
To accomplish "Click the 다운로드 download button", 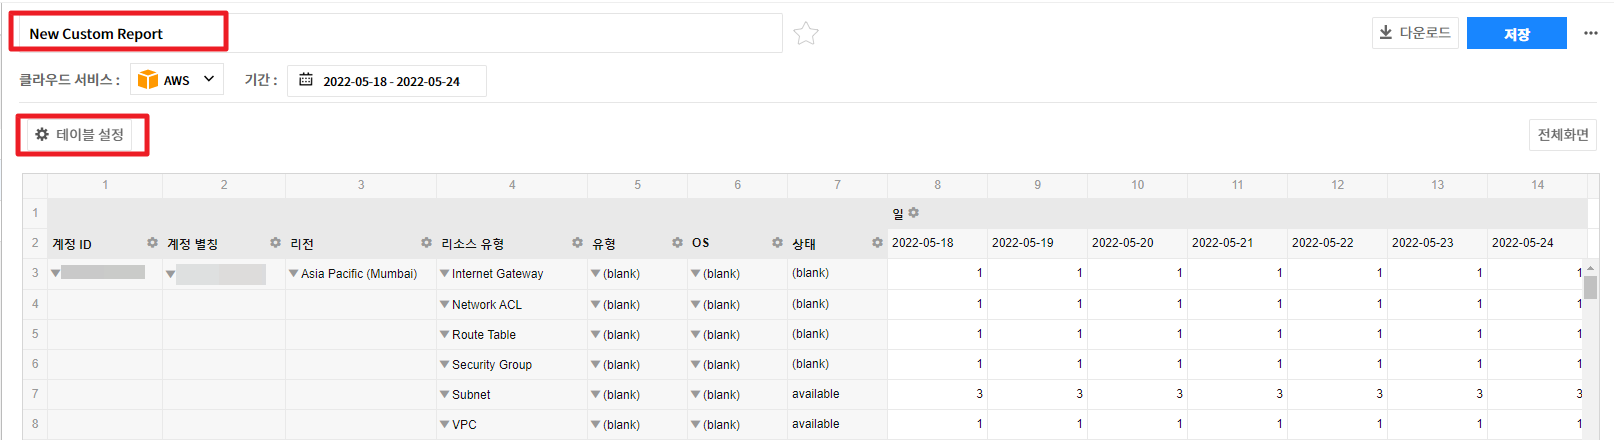I will tap(1414, 33).
